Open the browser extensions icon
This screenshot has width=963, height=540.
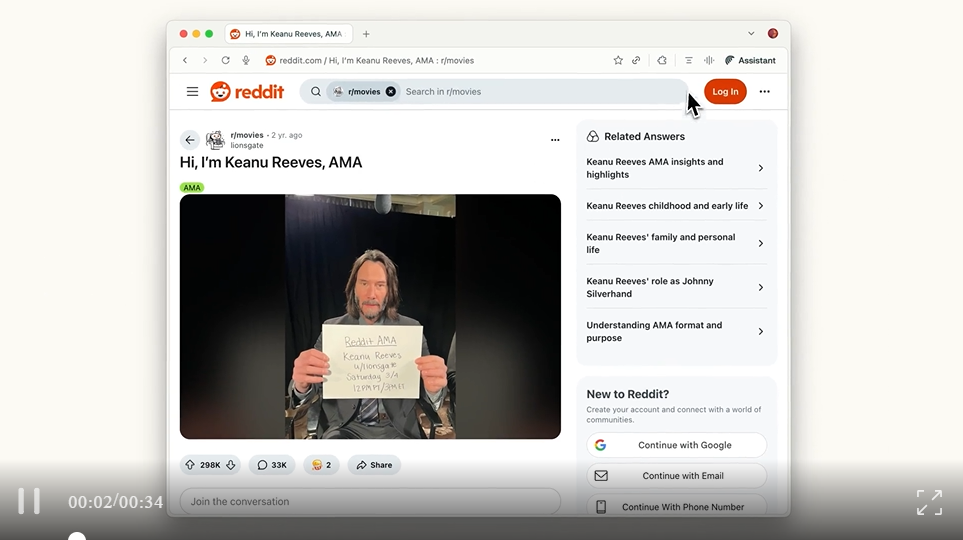661,60
